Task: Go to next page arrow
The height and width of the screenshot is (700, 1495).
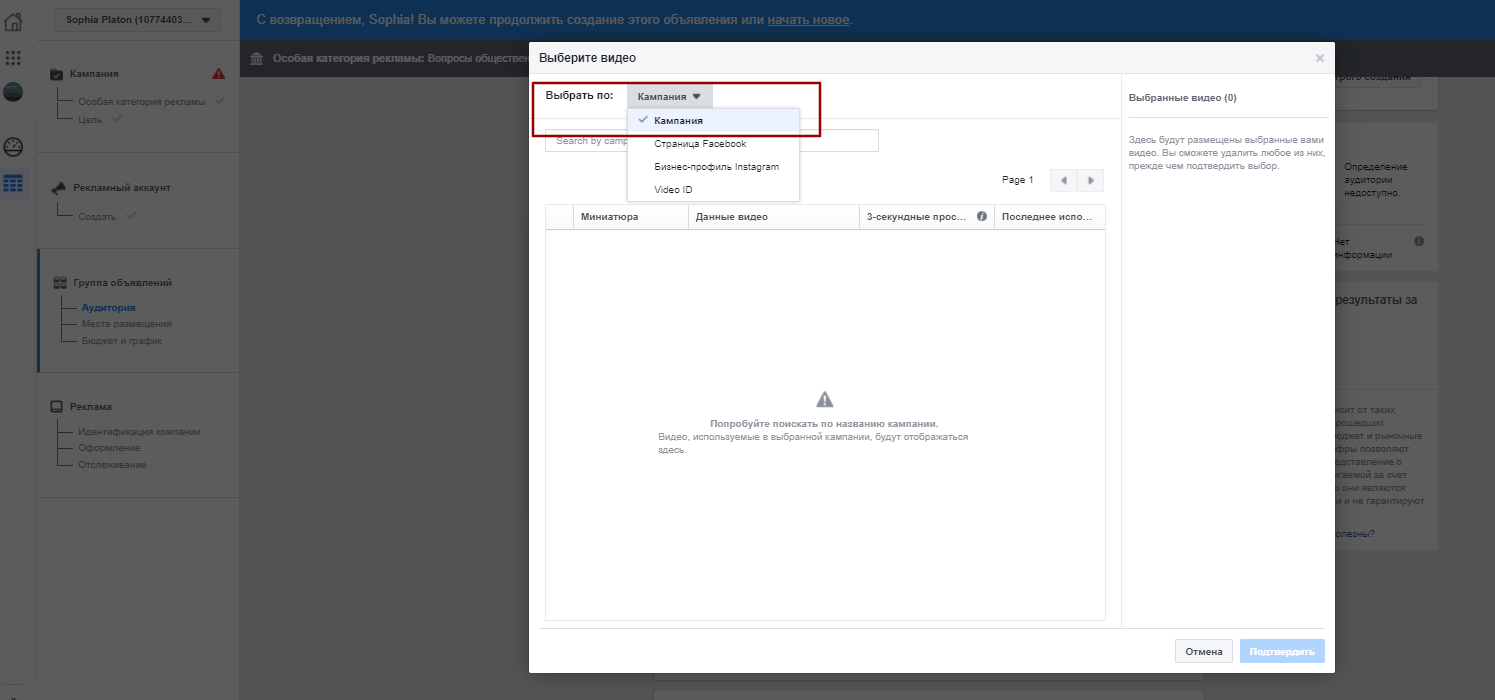Action: tap(1090, 181)
